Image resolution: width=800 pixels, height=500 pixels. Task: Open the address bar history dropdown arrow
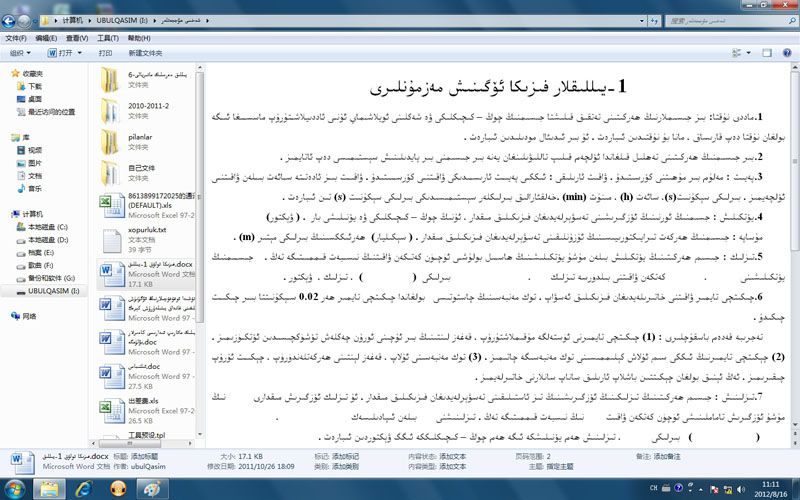642,21
